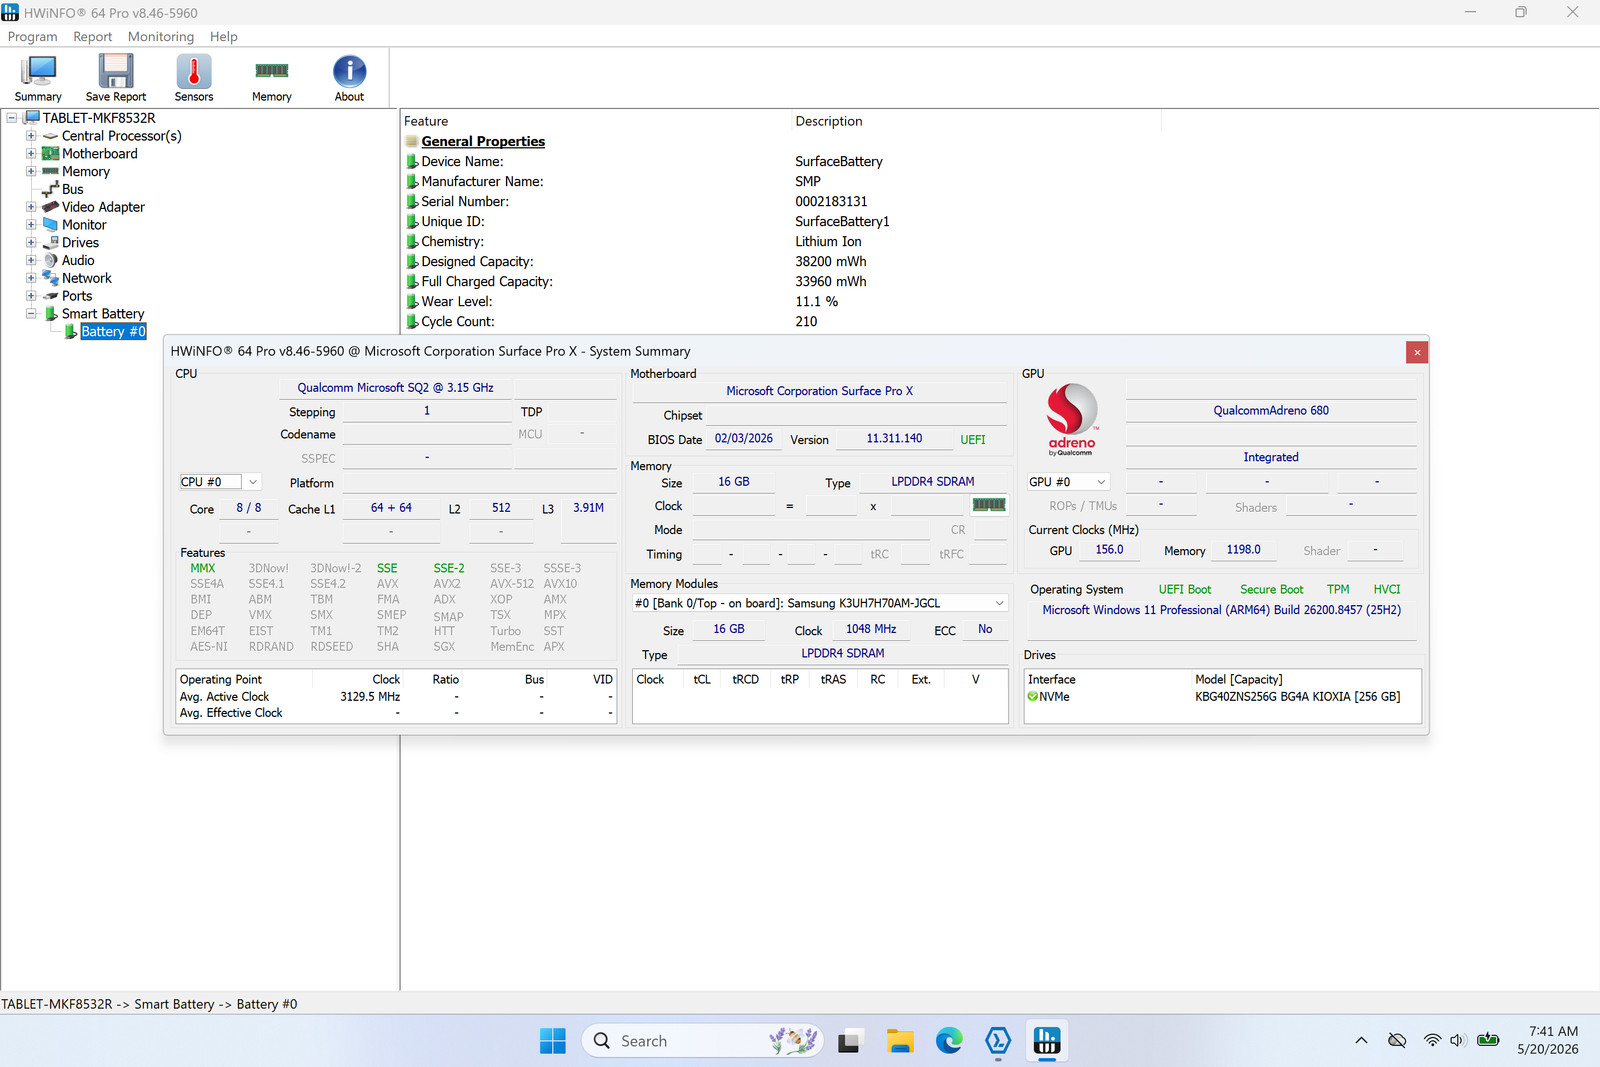
Task: Open the Report menu
Action: tap(92, 37)
